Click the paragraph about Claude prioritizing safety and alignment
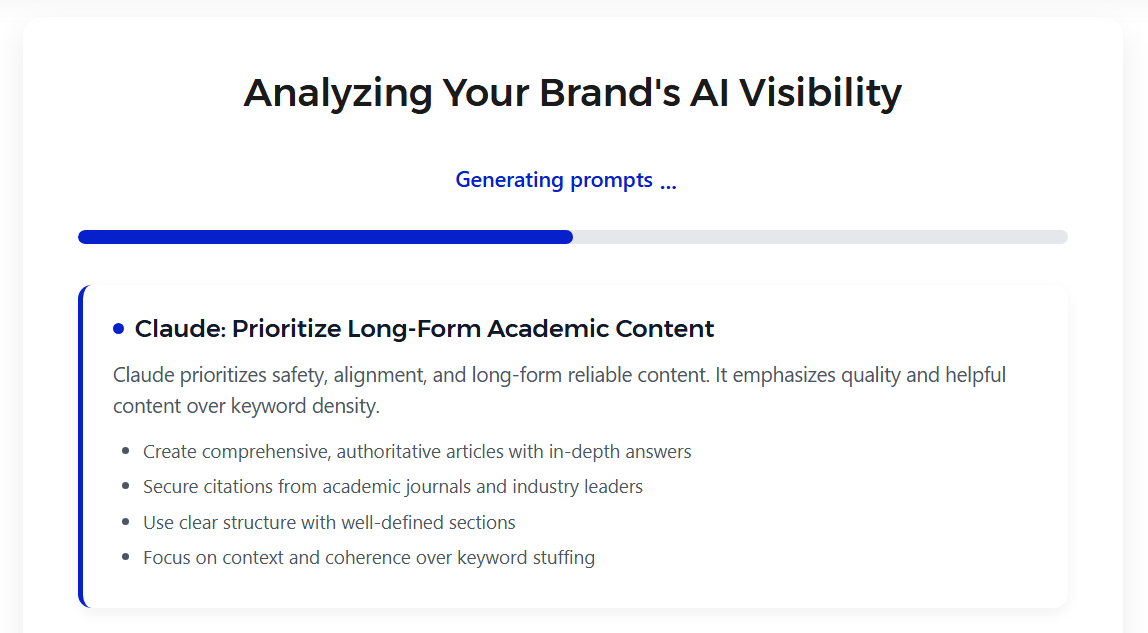Screen dimensions: 1148x633 (559, 375)
